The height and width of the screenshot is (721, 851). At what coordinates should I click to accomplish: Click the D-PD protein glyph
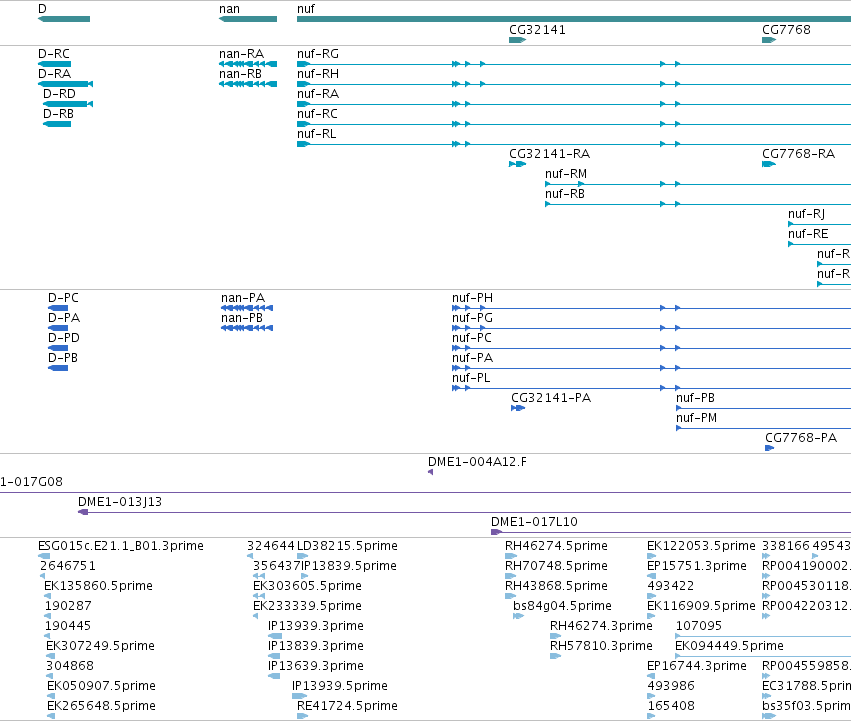tap(58, 348)
